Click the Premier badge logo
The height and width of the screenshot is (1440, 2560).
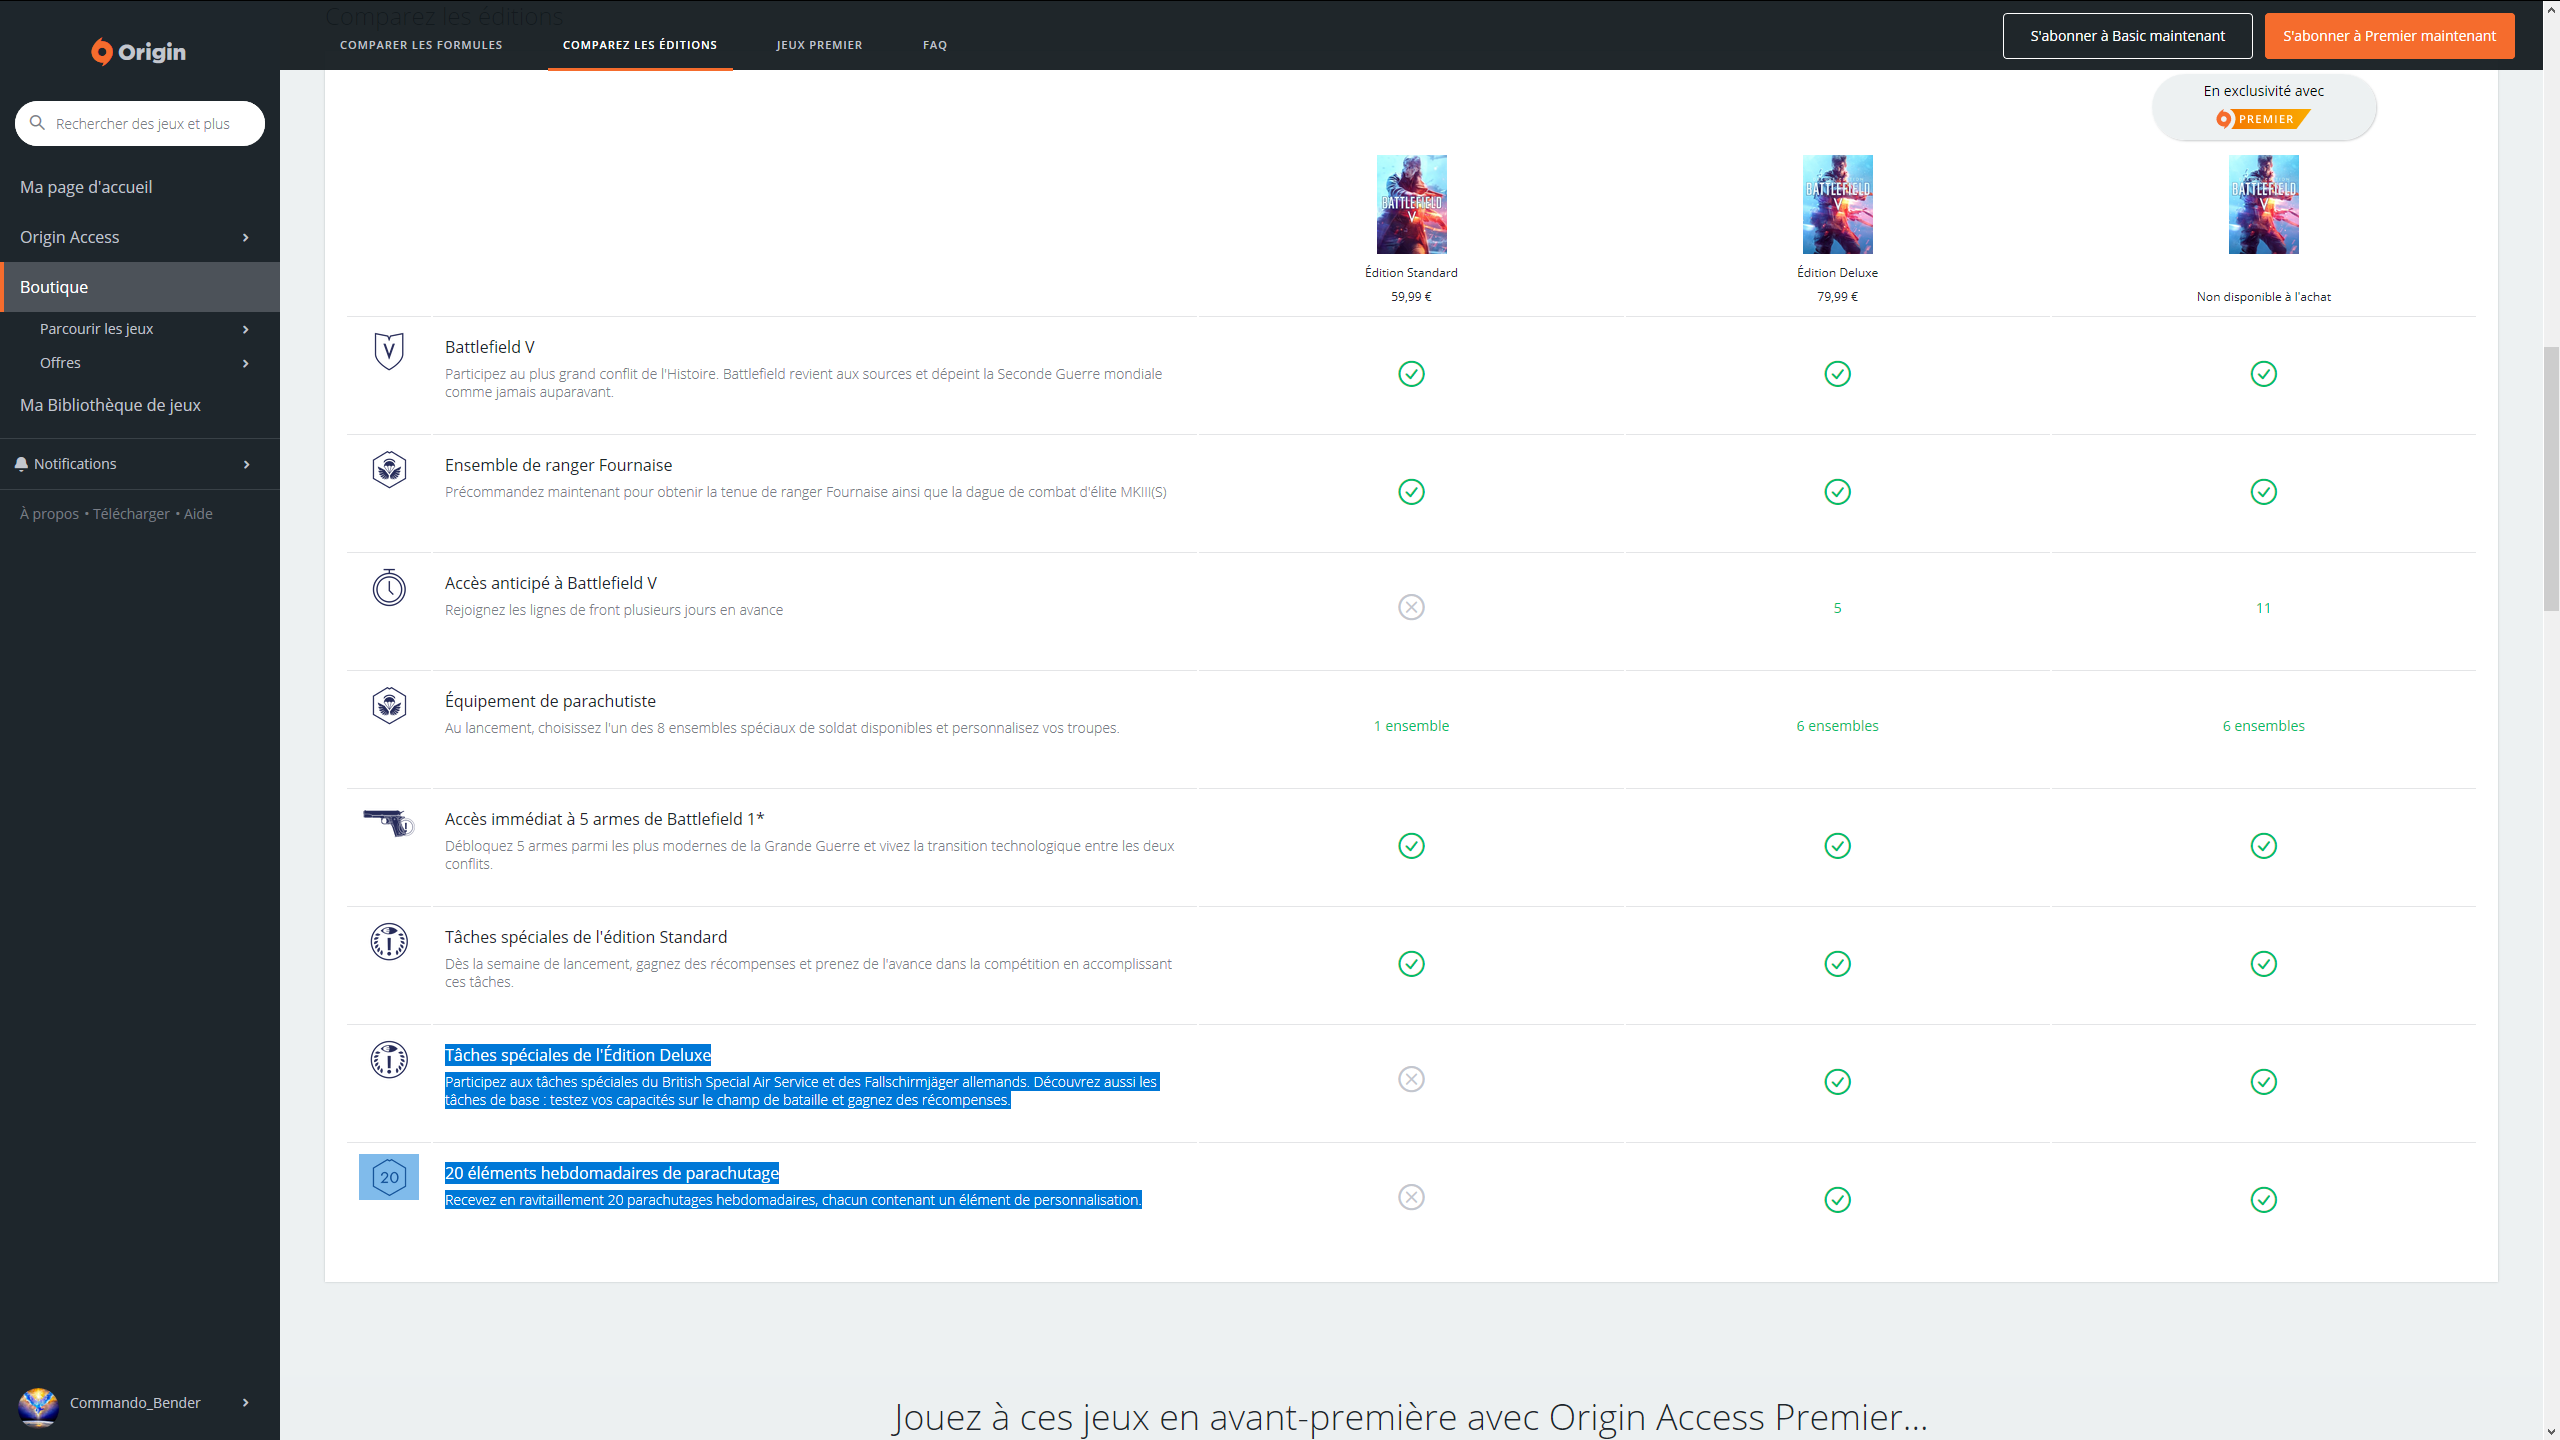point(2263,119)
